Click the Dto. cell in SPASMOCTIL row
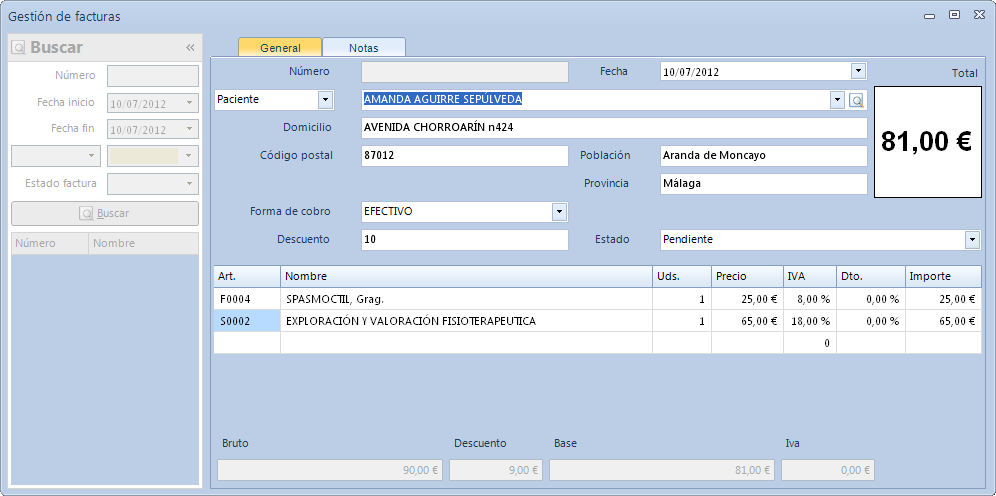Image resolution: width=996 pixels, height=496 pixels. click(x=871, y=299)
